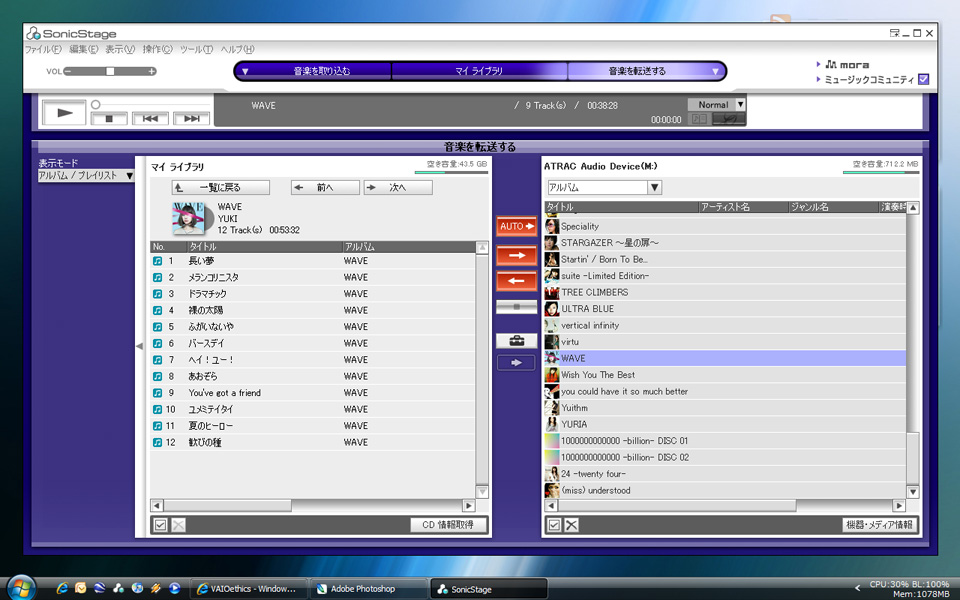Transfer selection to device with red right arrow
This screenshot has height=600, width=960.
pyautogui.click(x=516, y=255)
